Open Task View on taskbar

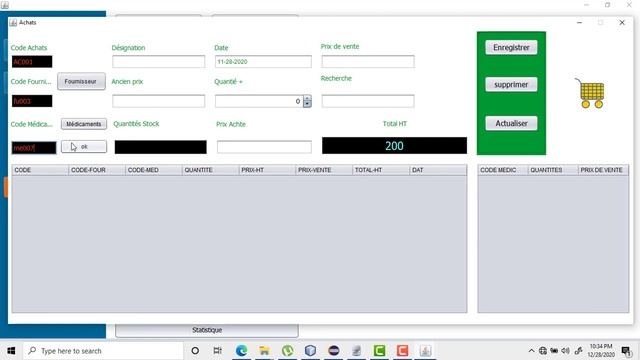(x=218, y=351)
